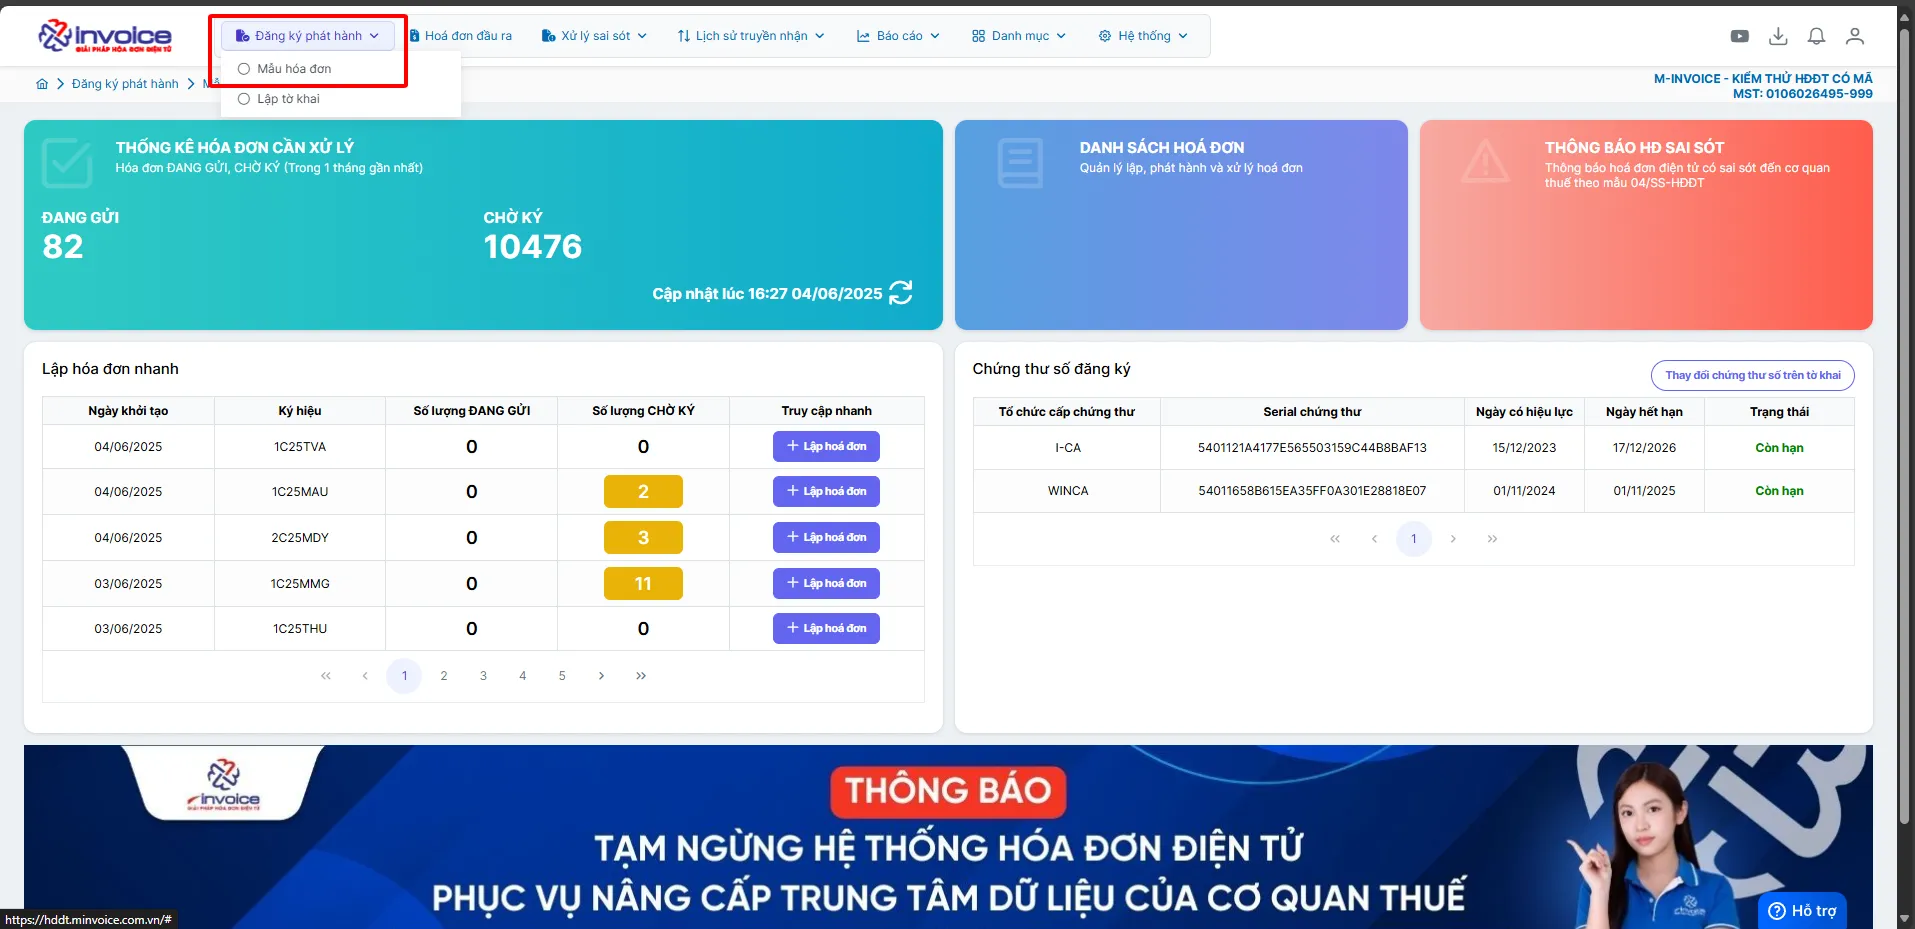Click the ĐANG GỬI count 82

click(x=63, y=246)
